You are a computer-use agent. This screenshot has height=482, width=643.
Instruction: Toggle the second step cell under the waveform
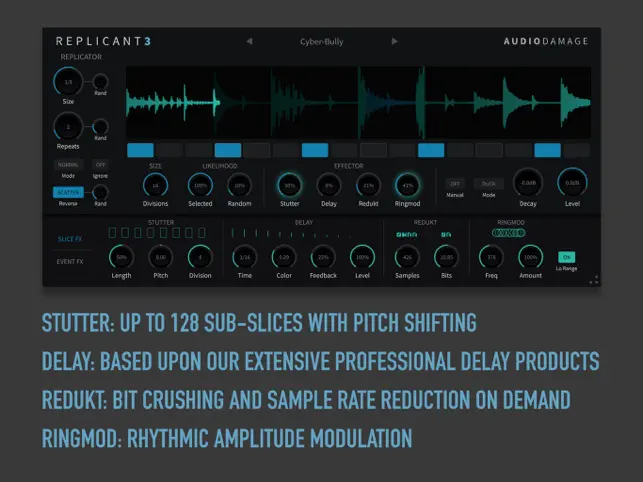169,150
